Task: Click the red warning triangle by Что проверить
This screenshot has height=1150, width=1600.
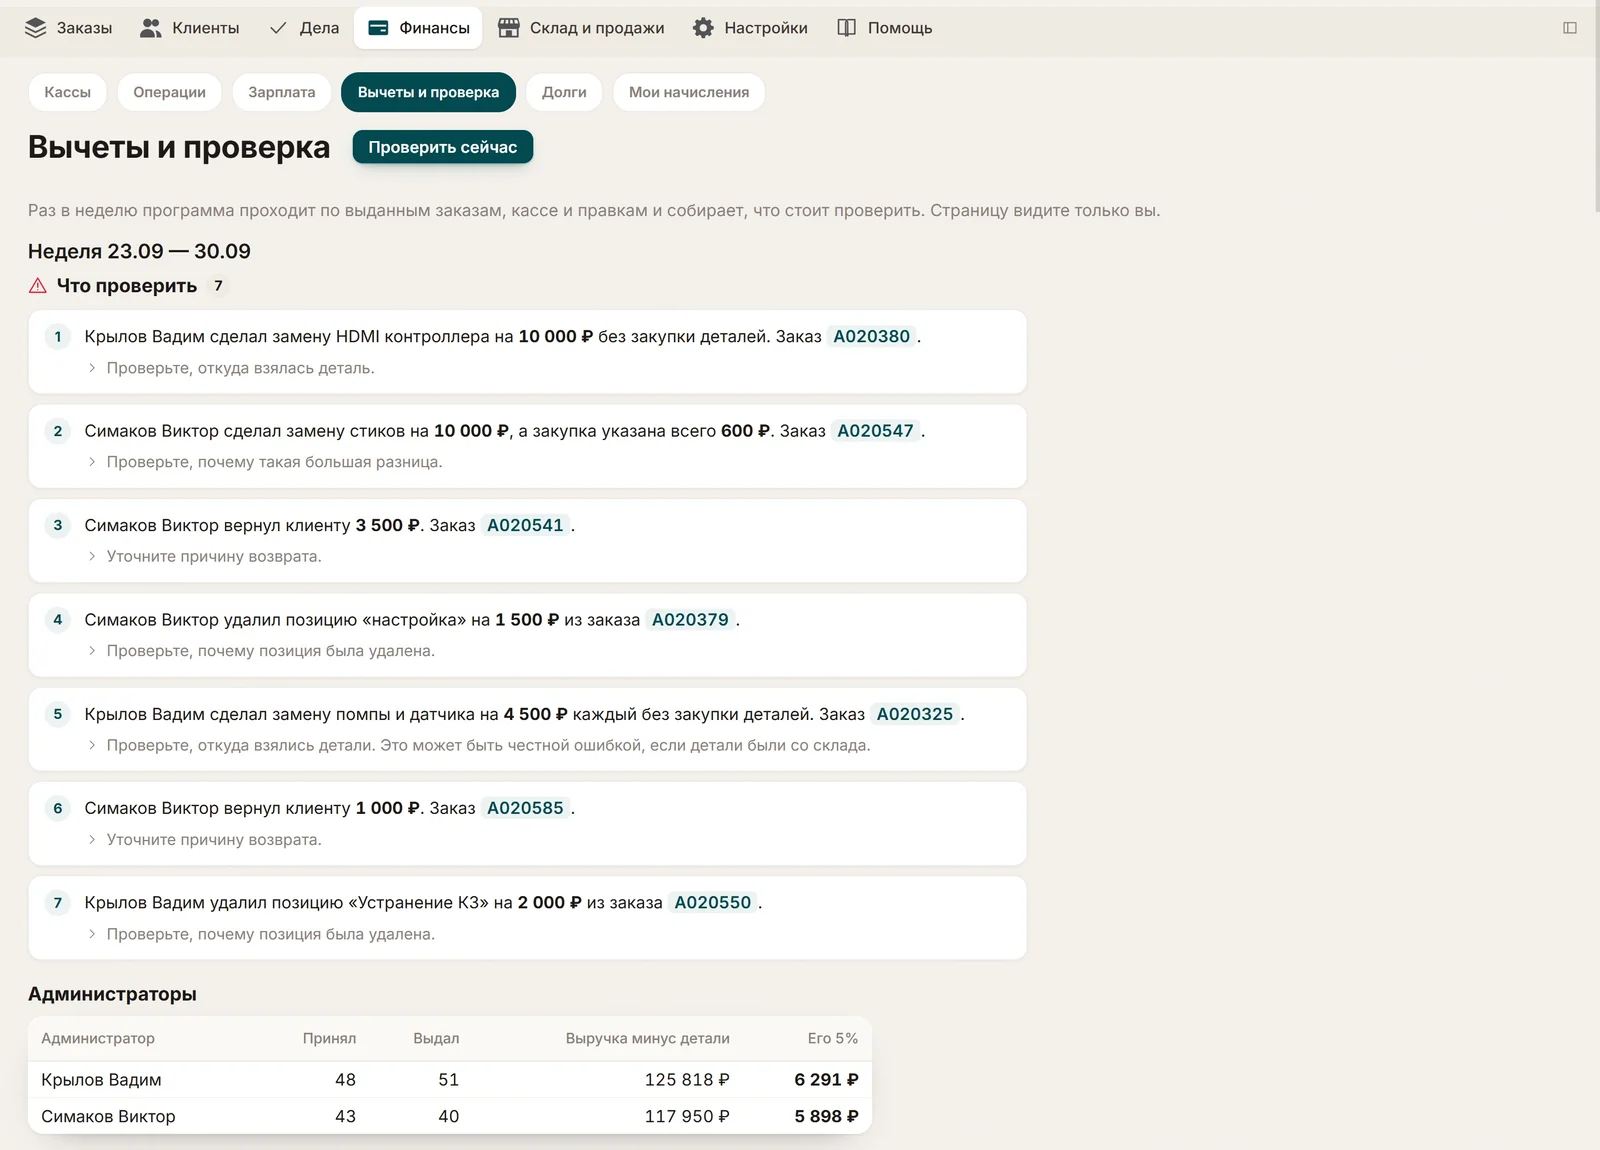Action: [x=38, y=286]
